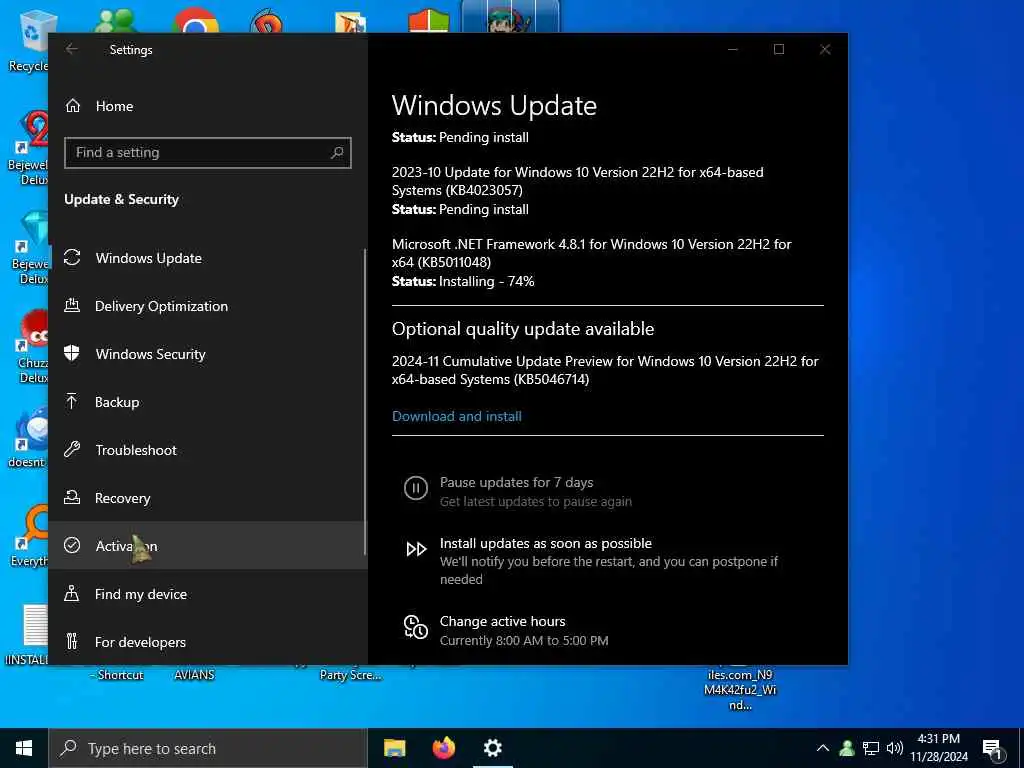Click the green person tray icon
The width and height of the screenshot is (1024, 768).
coord(847,748)
